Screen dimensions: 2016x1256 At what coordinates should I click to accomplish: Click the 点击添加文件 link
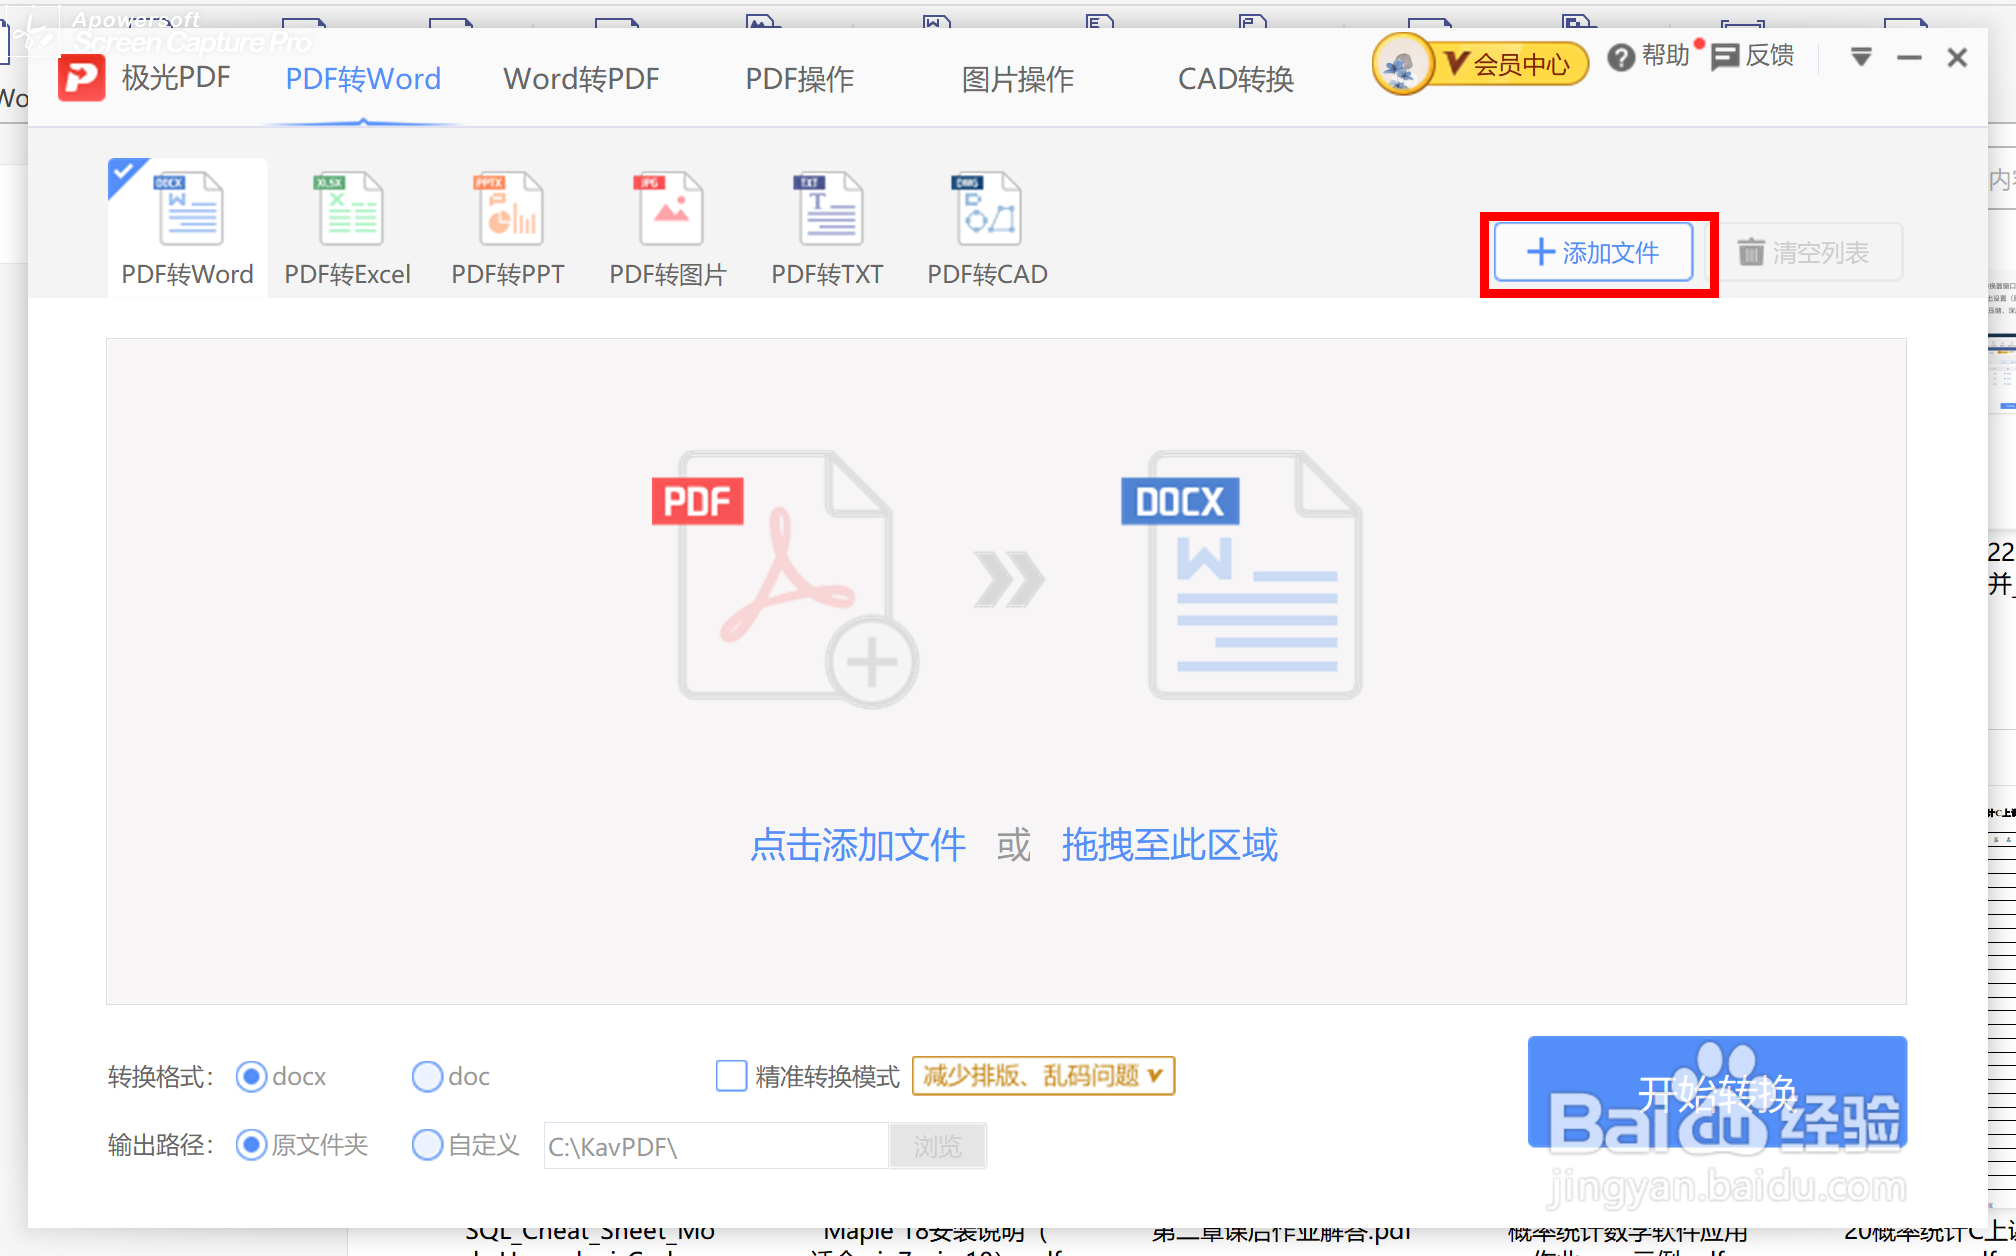[x=858, y=845]
